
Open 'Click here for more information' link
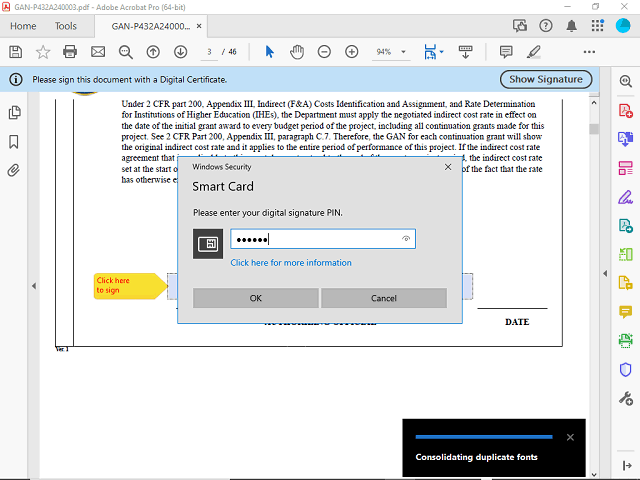coord(291,263)
